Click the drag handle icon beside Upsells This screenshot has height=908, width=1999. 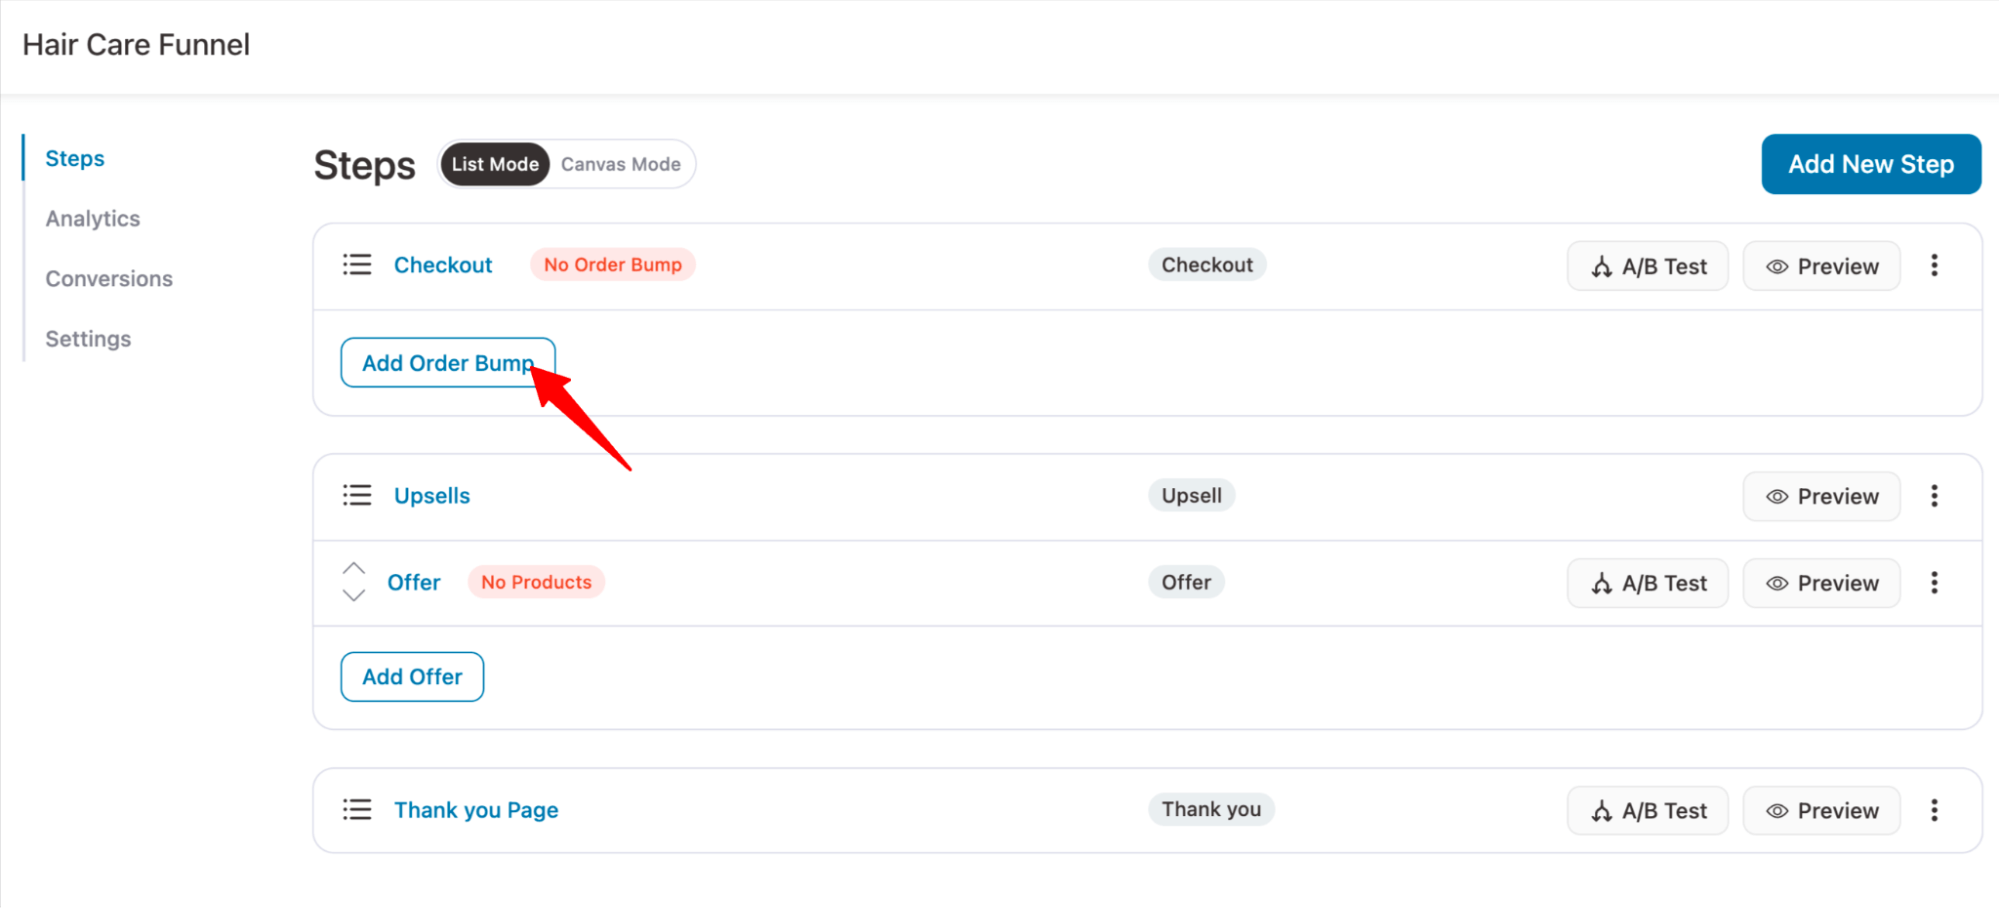click(x=357, y=496)
